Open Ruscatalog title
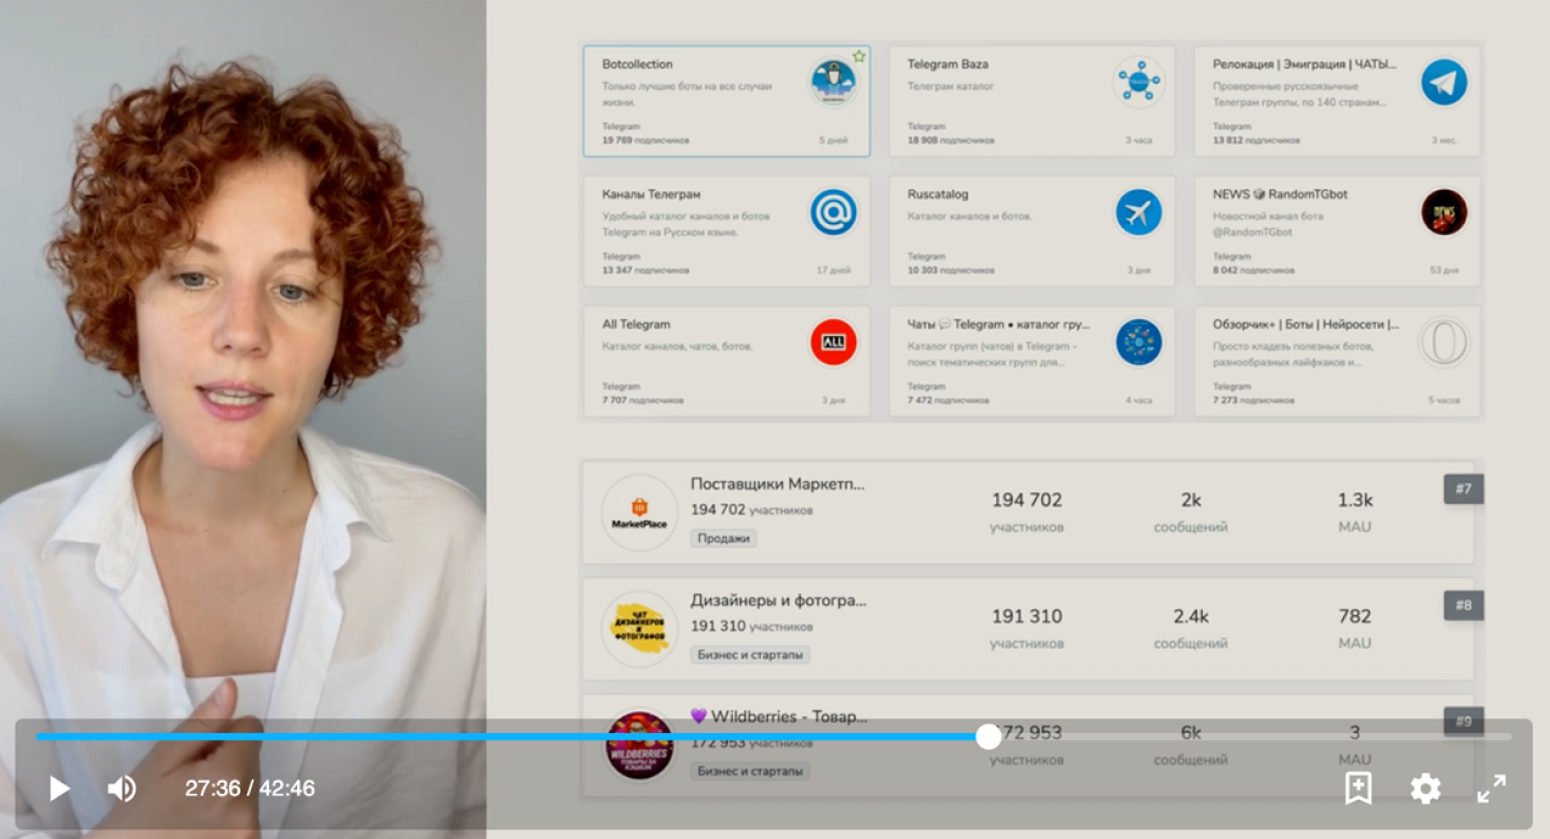This screenshot has width=1550, height=839. 937,194
